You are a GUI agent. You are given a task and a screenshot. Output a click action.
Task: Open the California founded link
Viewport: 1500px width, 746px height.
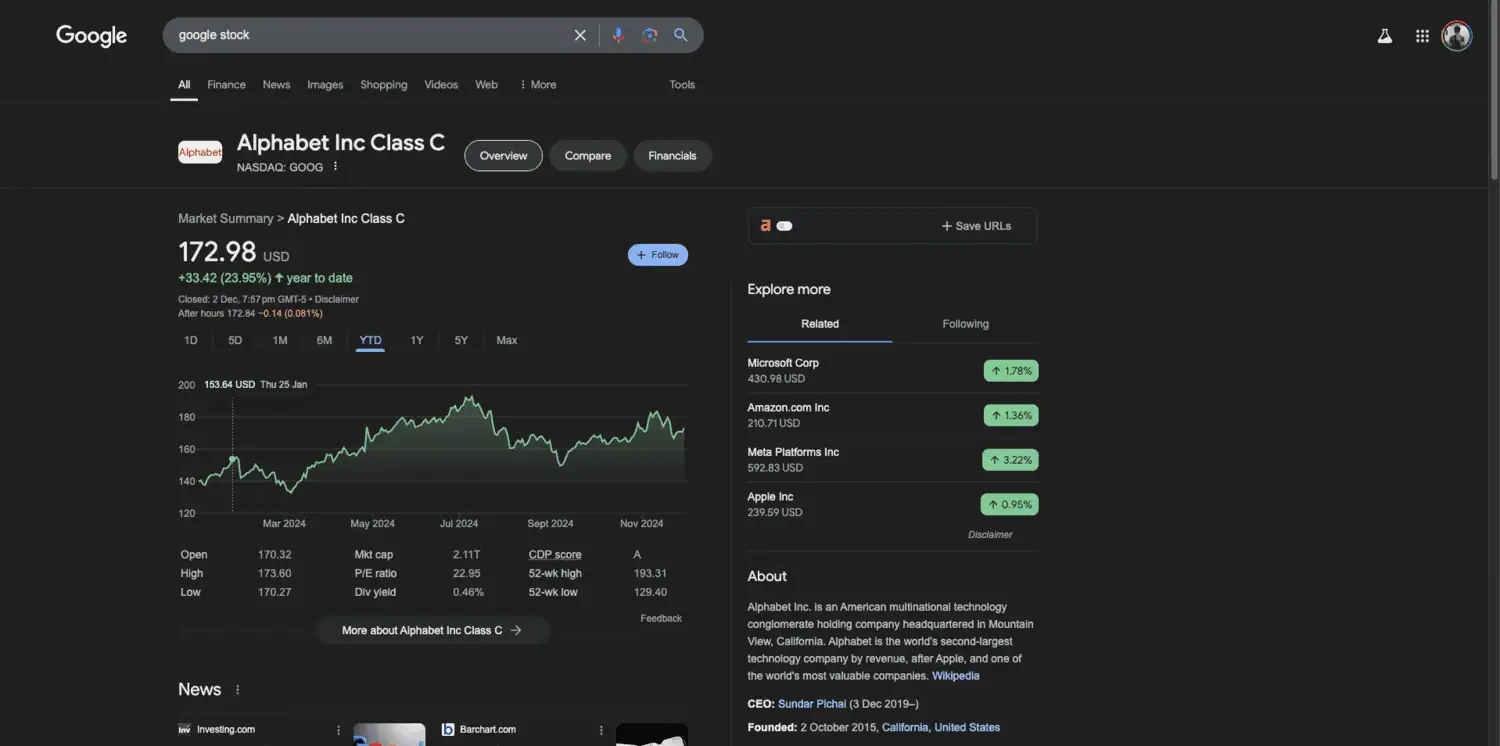click(x=905, y=728)
